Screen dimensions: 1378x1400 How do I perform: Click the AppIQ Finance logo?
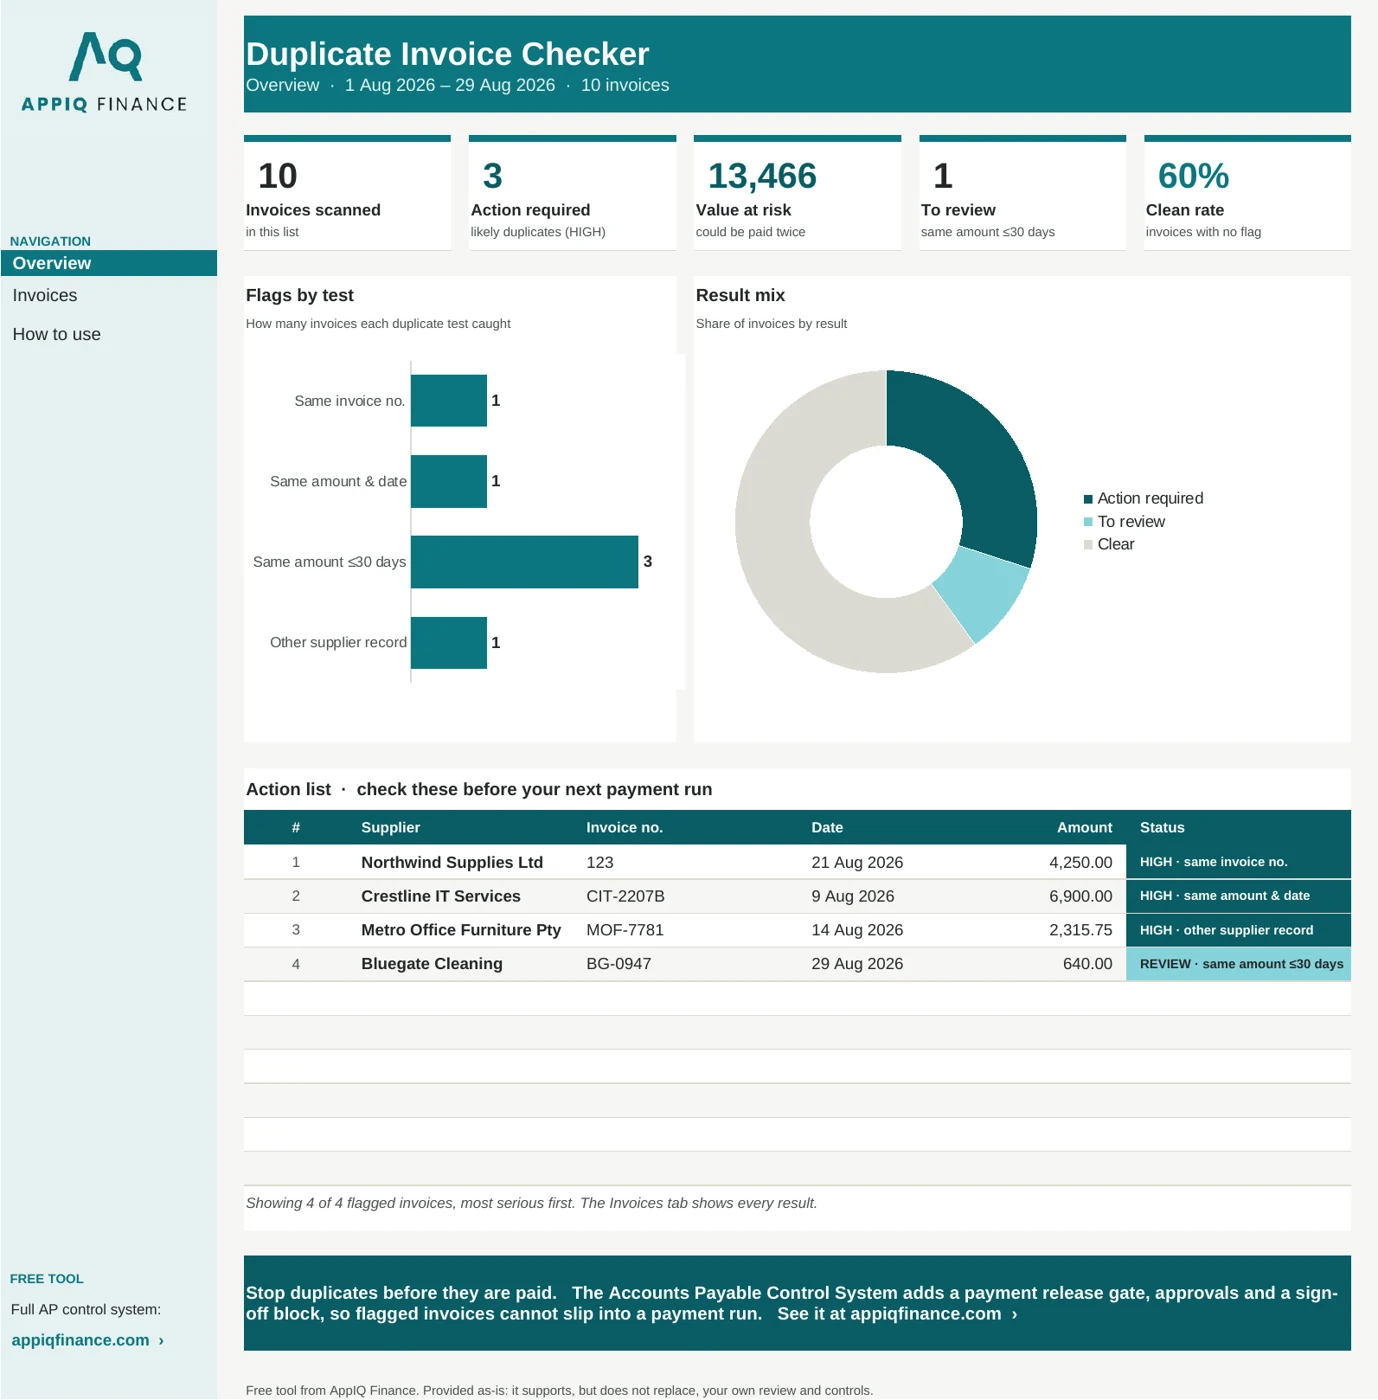(x=104, y=71)
